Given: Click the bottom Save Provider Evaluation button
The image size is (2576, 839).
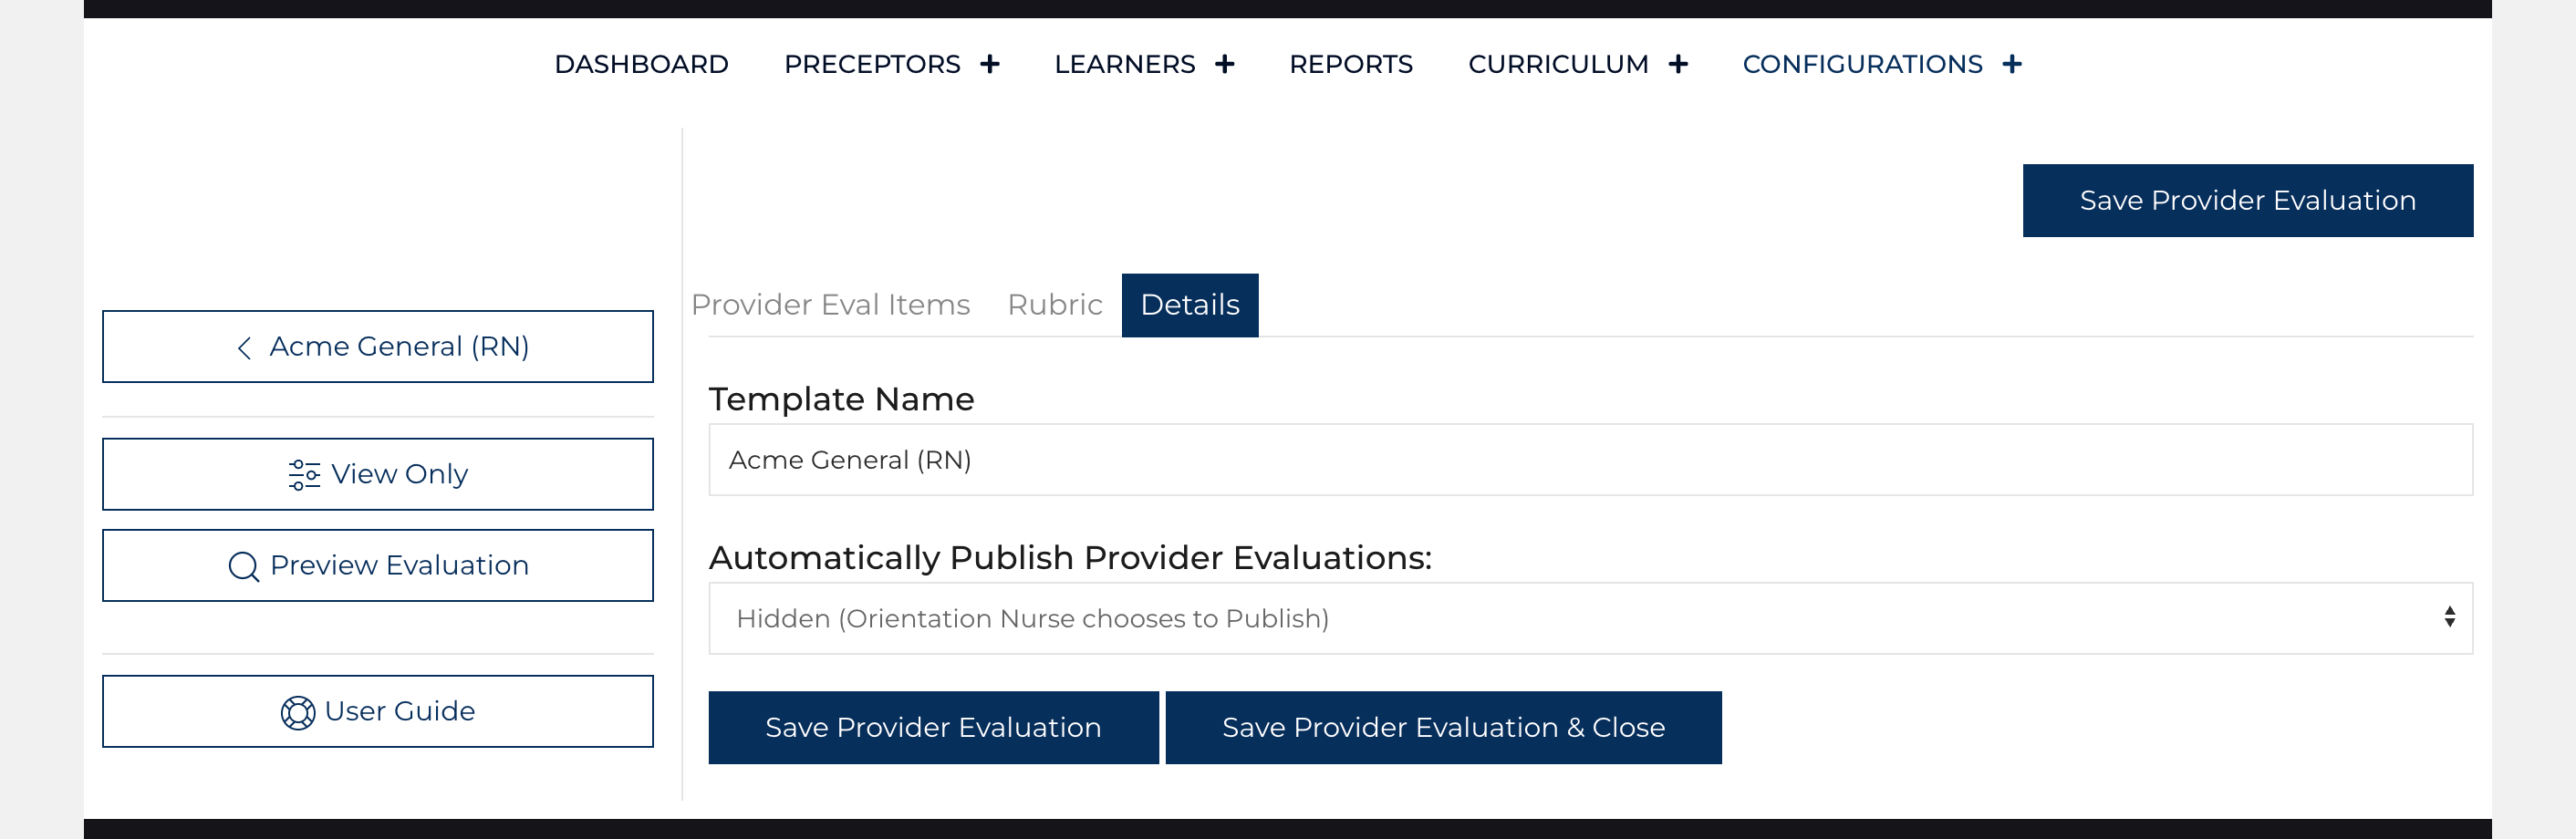Looking at the screenshot, I should tap(932, 727).
